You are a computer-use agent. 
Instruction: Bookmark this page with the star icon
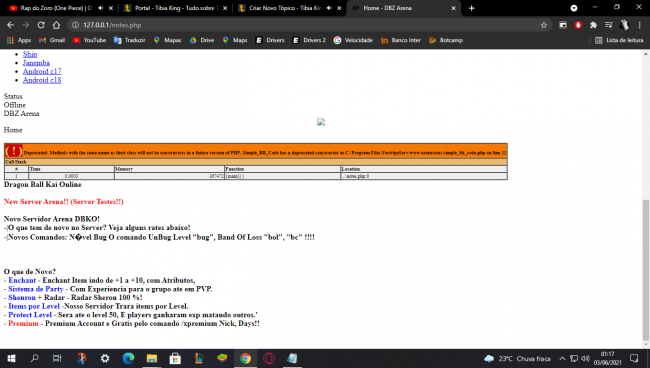coord(543,25)
